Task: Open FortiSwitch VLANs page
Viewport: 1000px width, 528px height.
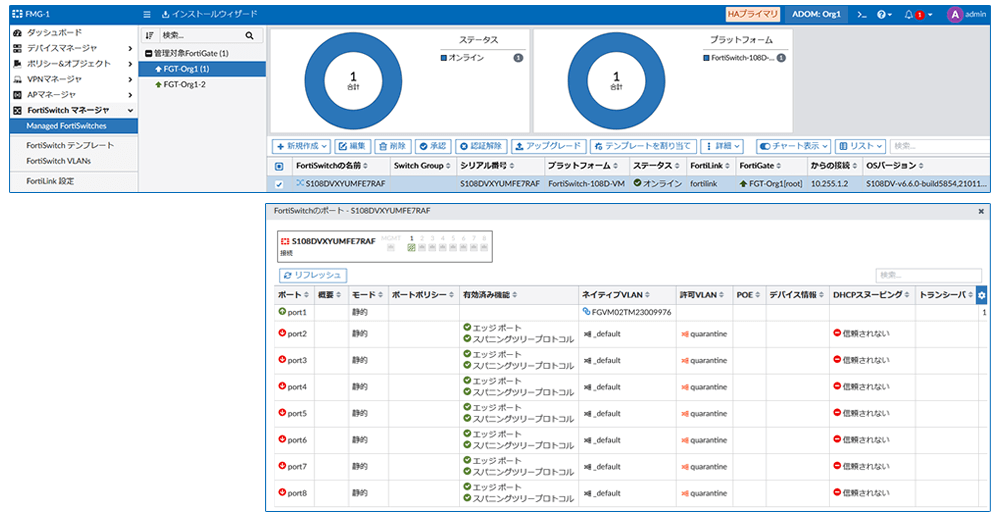Action: coord(59,161)
